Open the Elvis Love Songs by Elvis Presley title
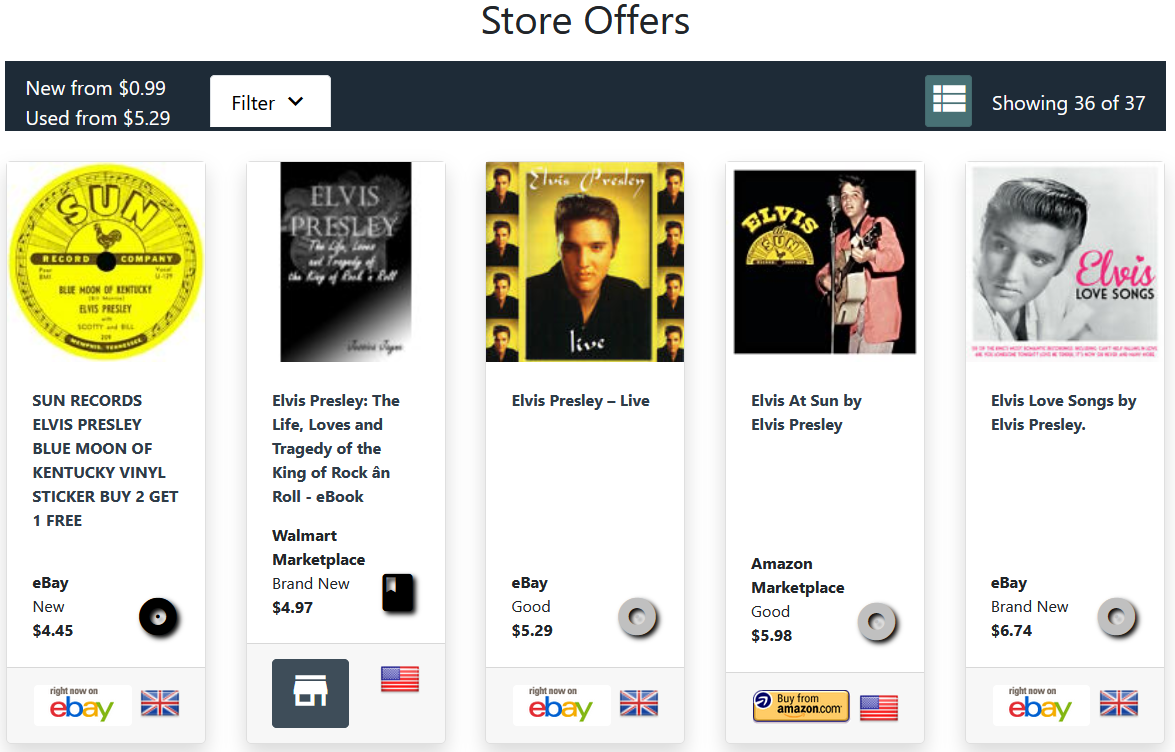The image size is (1175, 752). coord(1063,413)
